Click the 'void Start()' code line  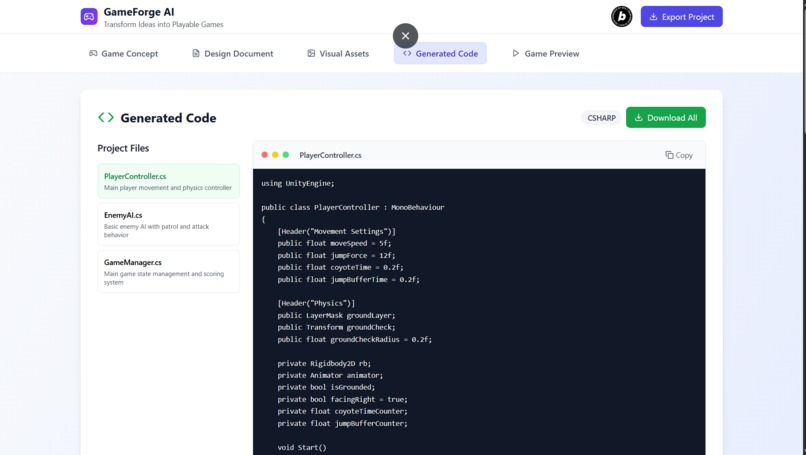[302, 447]
